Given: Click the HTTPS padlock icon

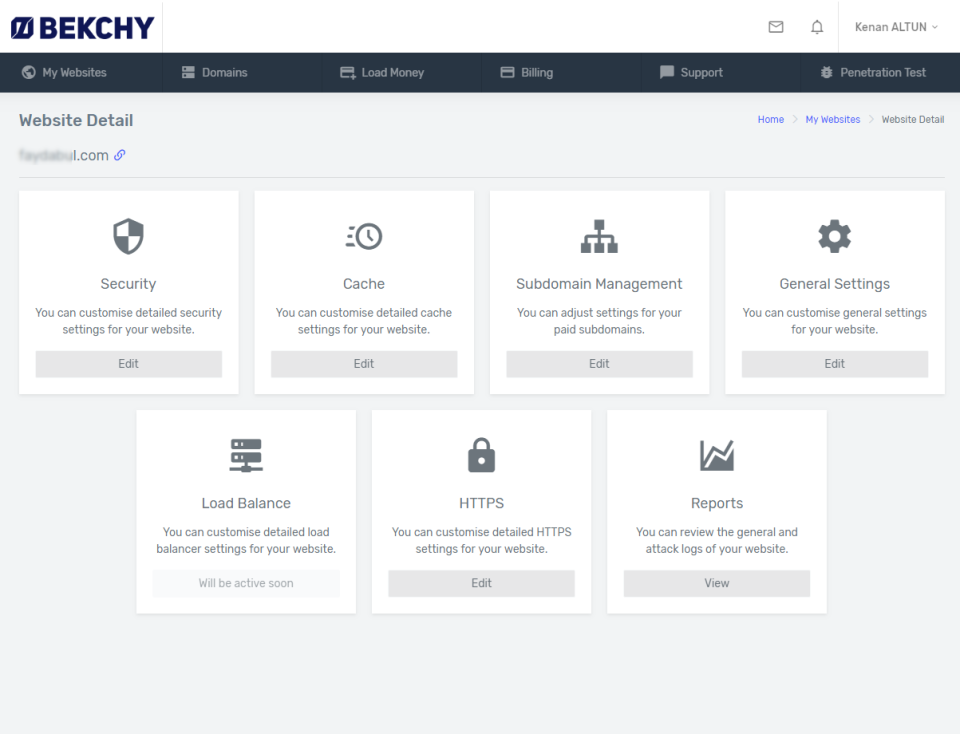Looking at the screenshot, I should [x=481, y=455].
